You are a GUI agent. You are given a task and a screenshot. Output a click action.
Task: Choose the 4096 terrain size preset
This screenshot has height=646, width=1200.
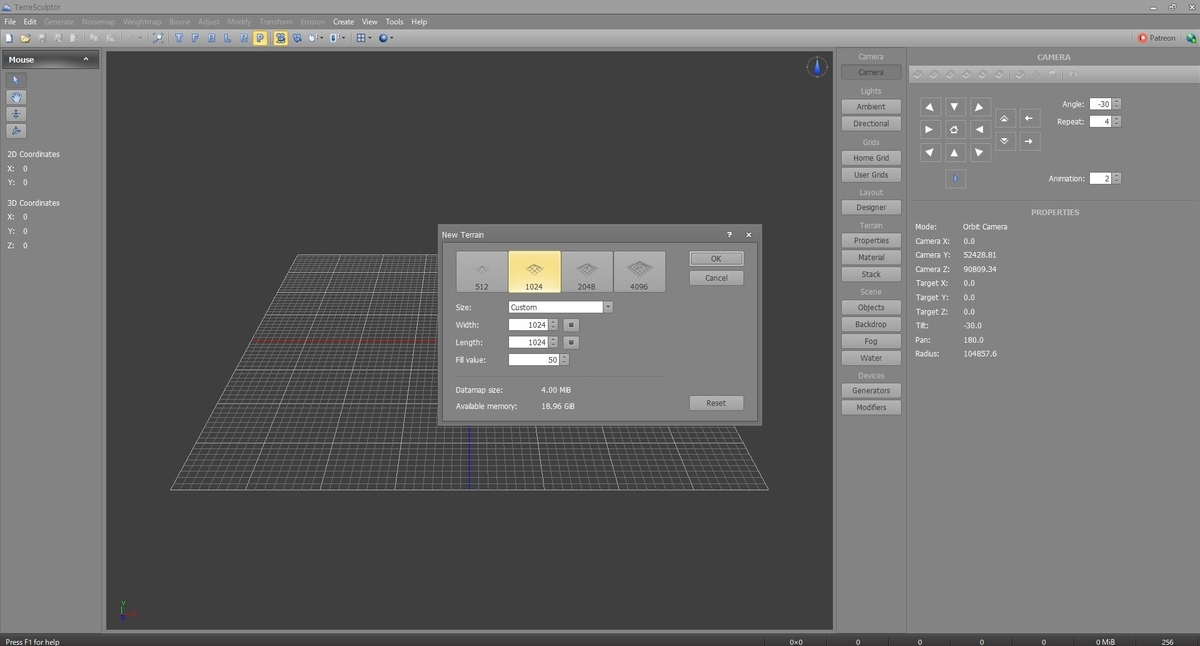tap(639, 271)
